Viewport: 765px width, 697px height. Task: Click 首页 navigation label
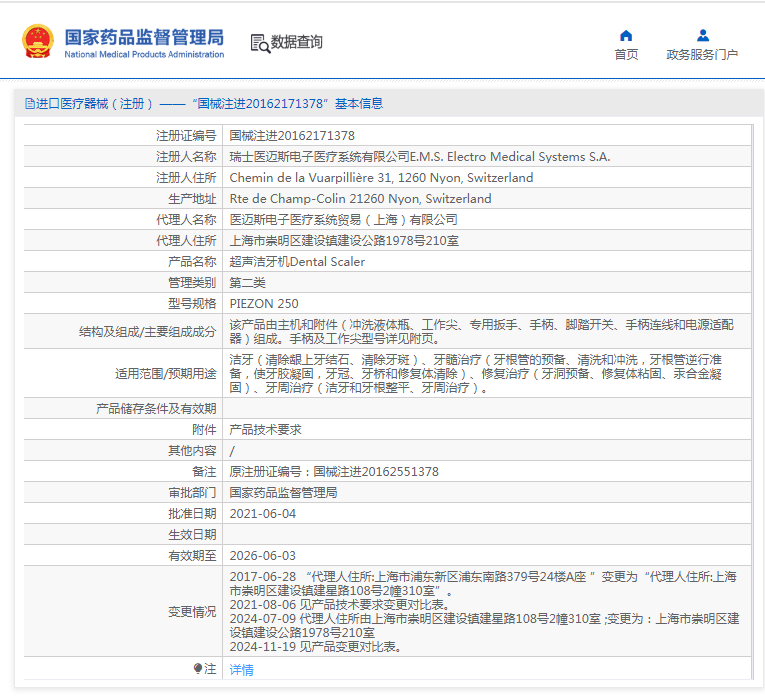tap(626, 55)
